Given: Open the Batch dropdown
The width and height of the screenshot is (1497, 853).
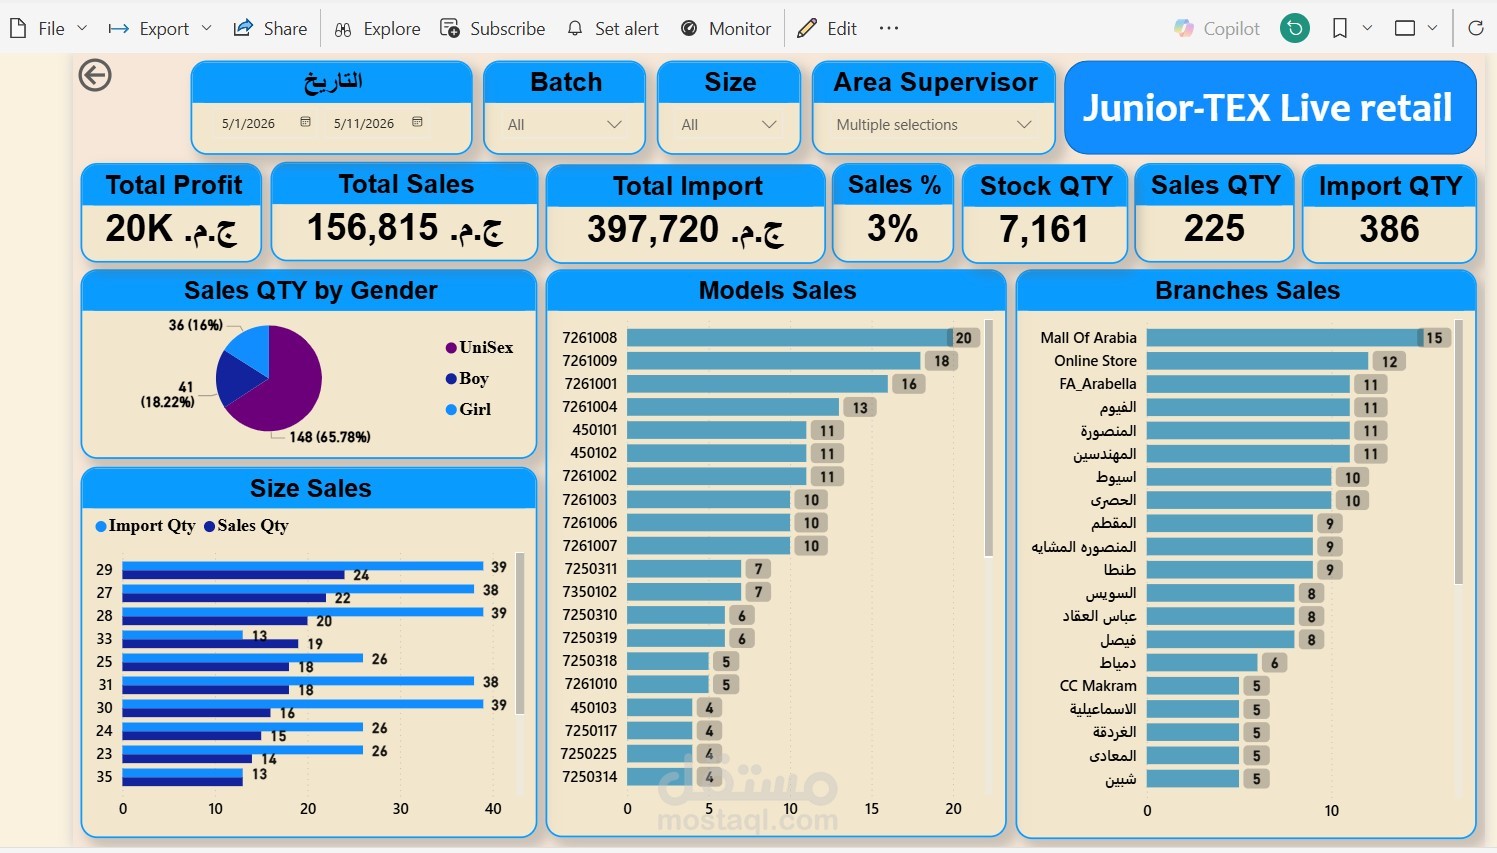Looking at the screenshot, I should (565, 125).
